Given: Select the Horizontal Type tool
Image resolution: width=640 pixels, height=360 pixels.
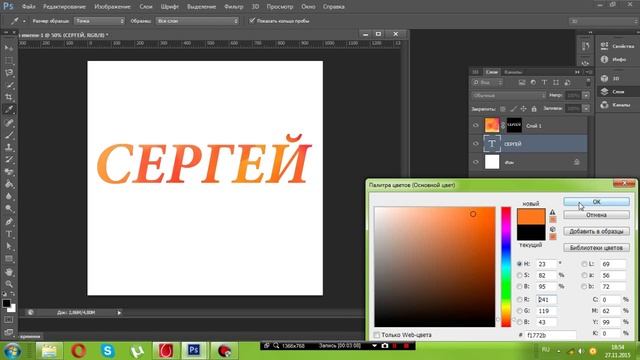Looking at the screenshot, I should [x=9, y=234].
